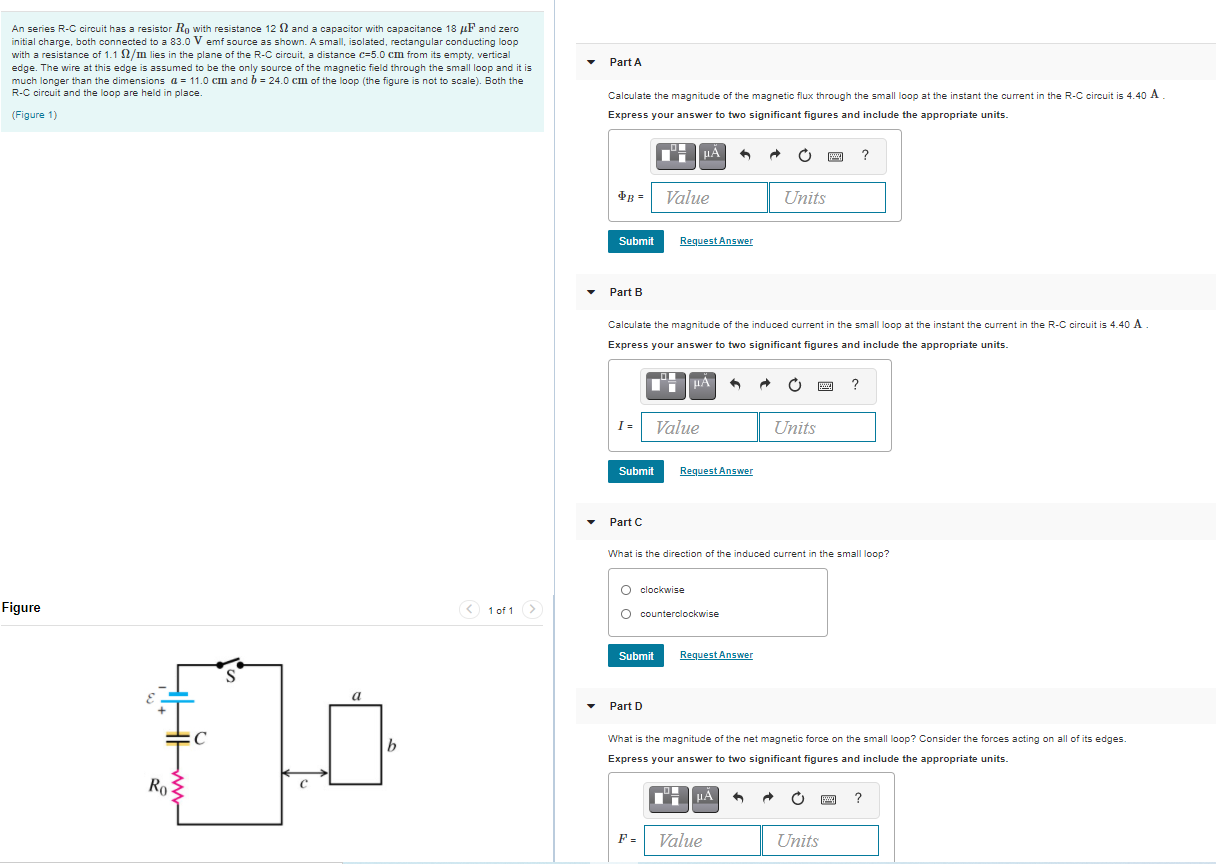
Task: Open the on-screen keyboard in Part A
Action: (x=833, y=156)
